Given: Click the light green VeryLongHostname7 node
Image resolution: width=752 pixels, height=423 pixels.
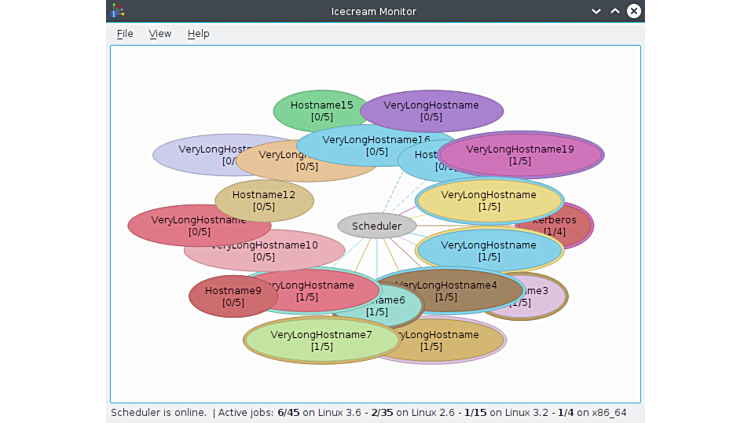Looking at the screenshot, I should [321, 341].
